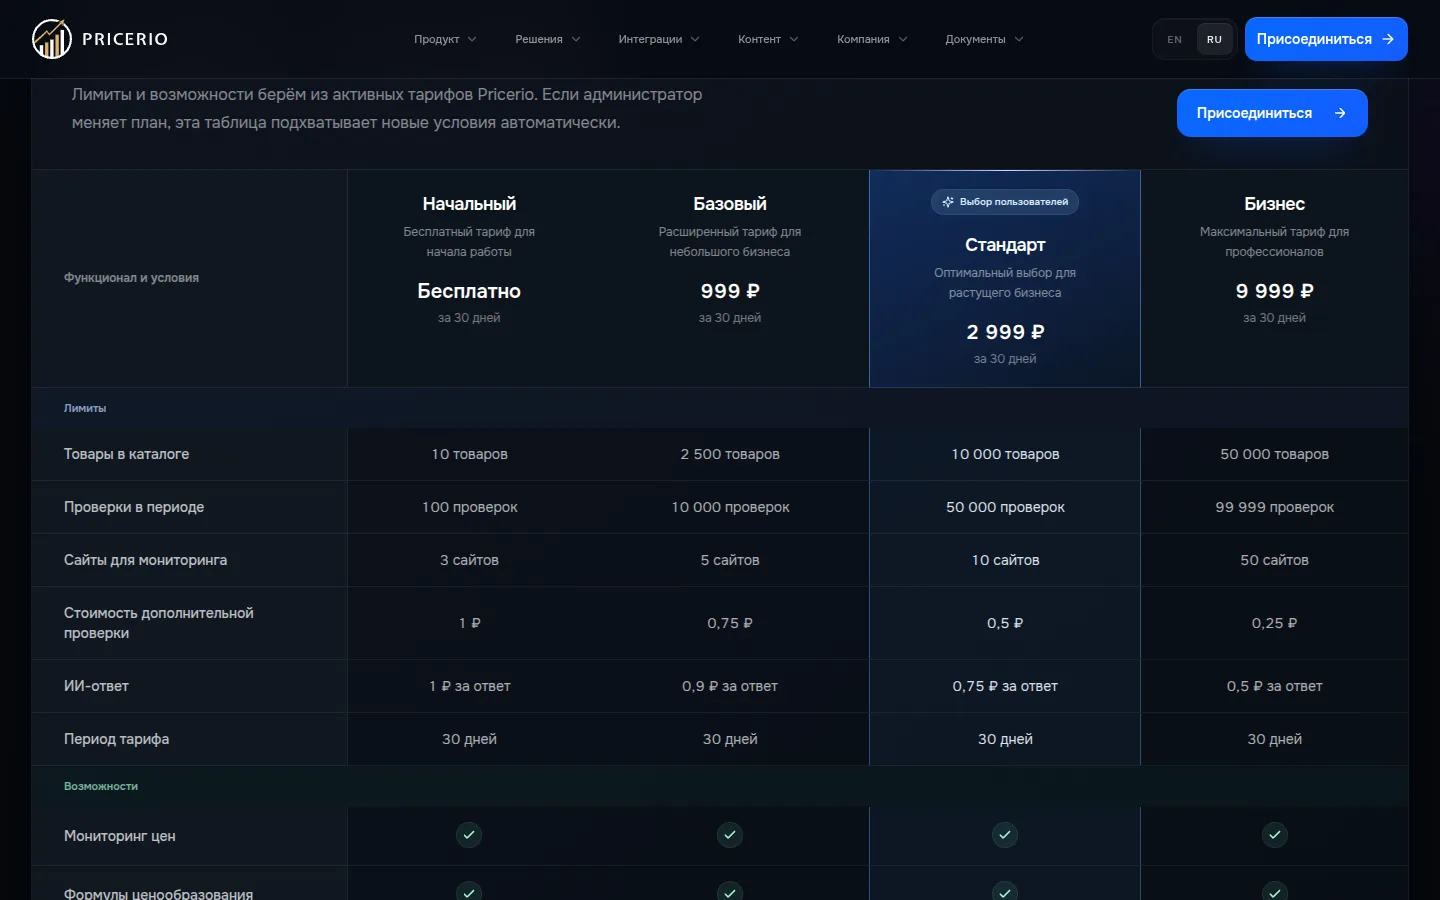Image resolution: width=1440 pixels, height=900 pixels.
Task: Click the 5 сайтов cell
Action: pyautogui.click(x=730, y=560)
